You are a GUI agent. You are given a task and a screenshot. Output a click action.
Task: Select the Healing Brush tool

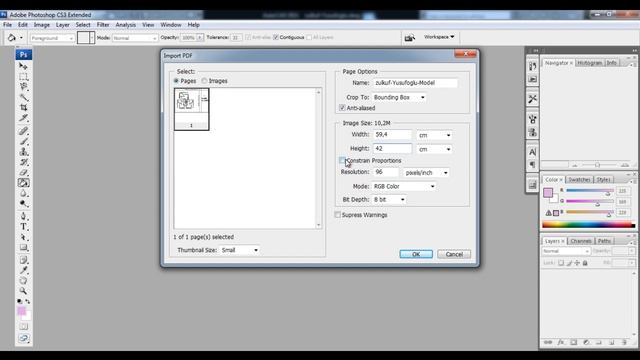click(23, 131)
